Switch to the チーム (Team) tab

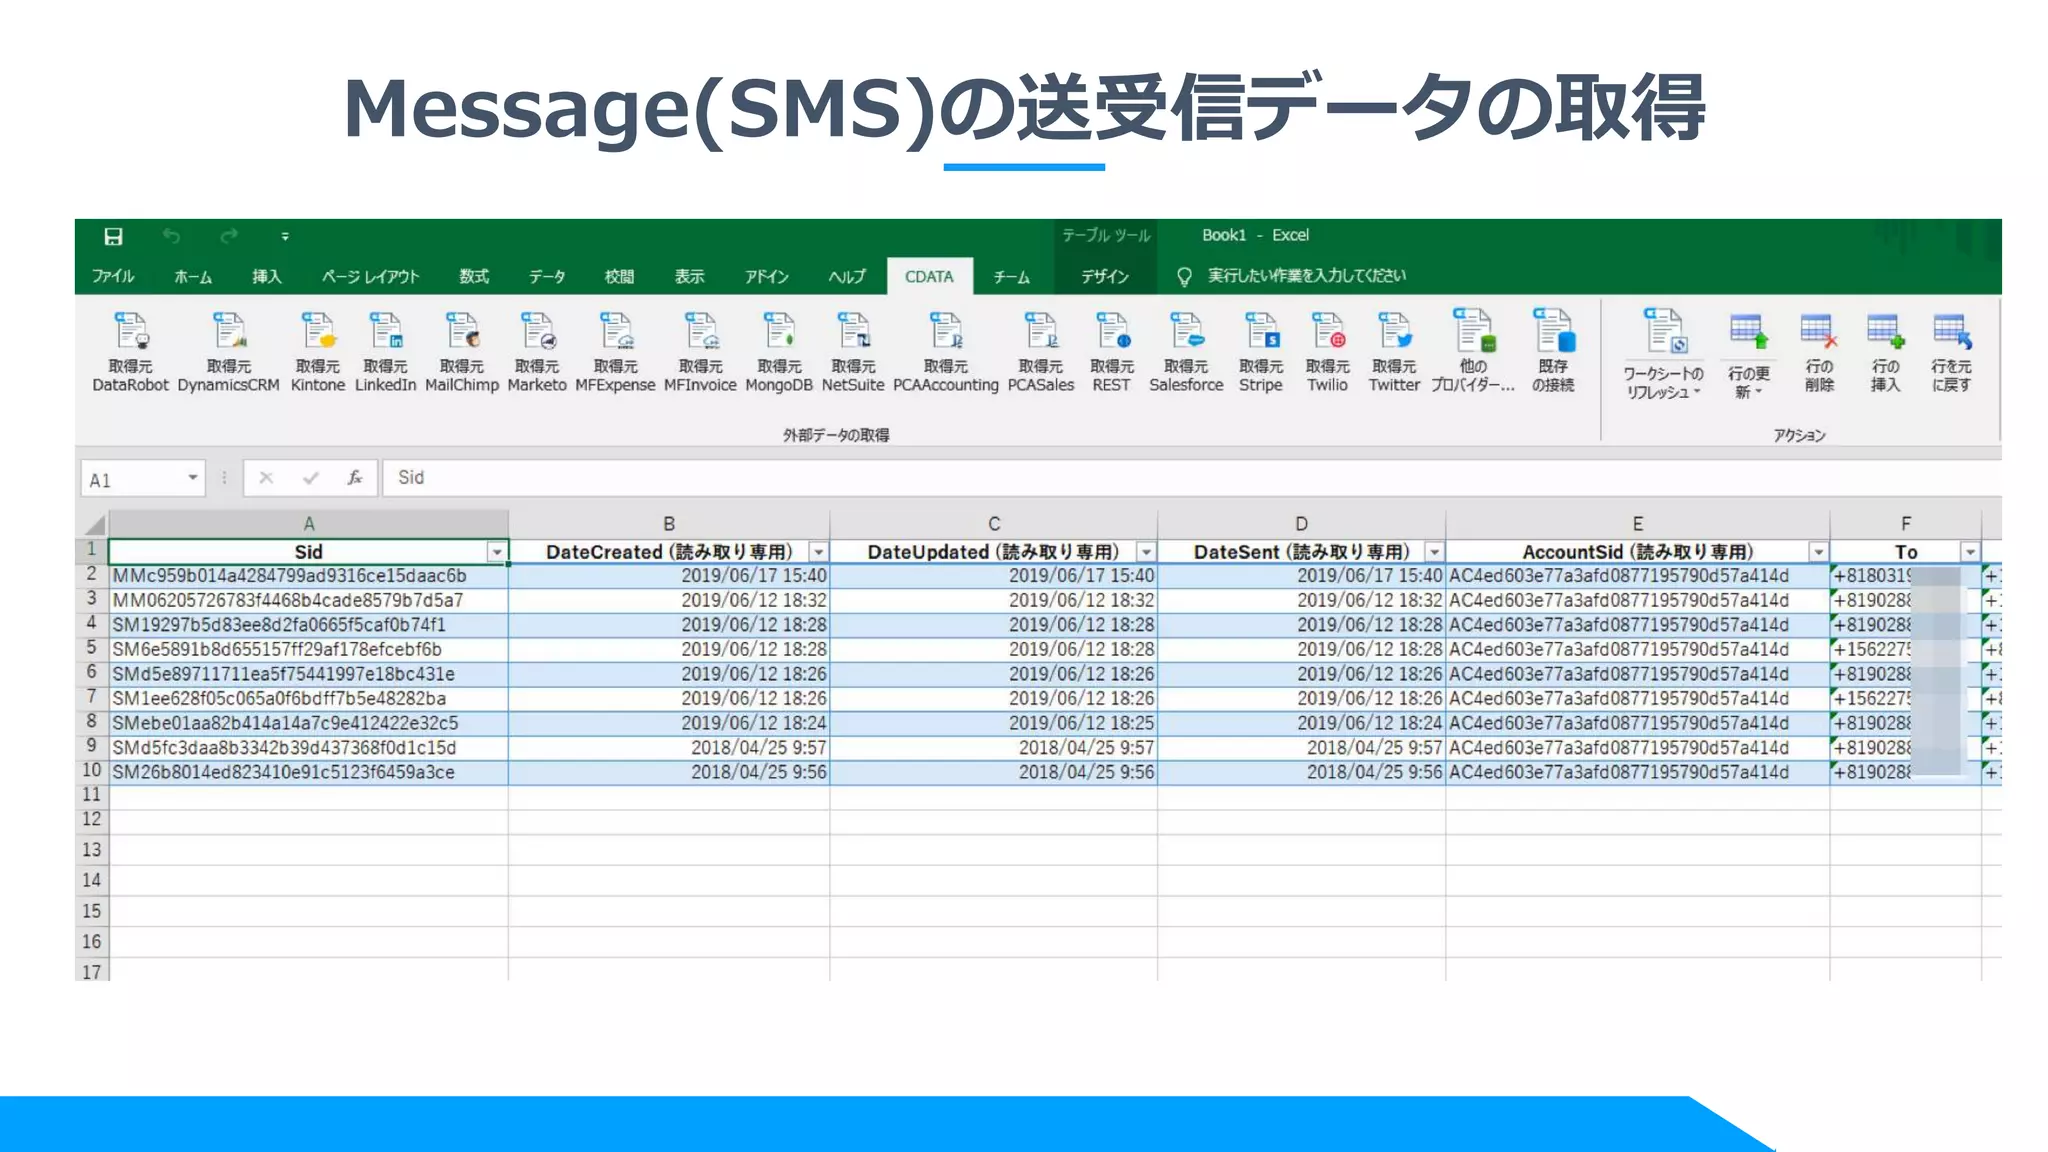(1012, 277)
